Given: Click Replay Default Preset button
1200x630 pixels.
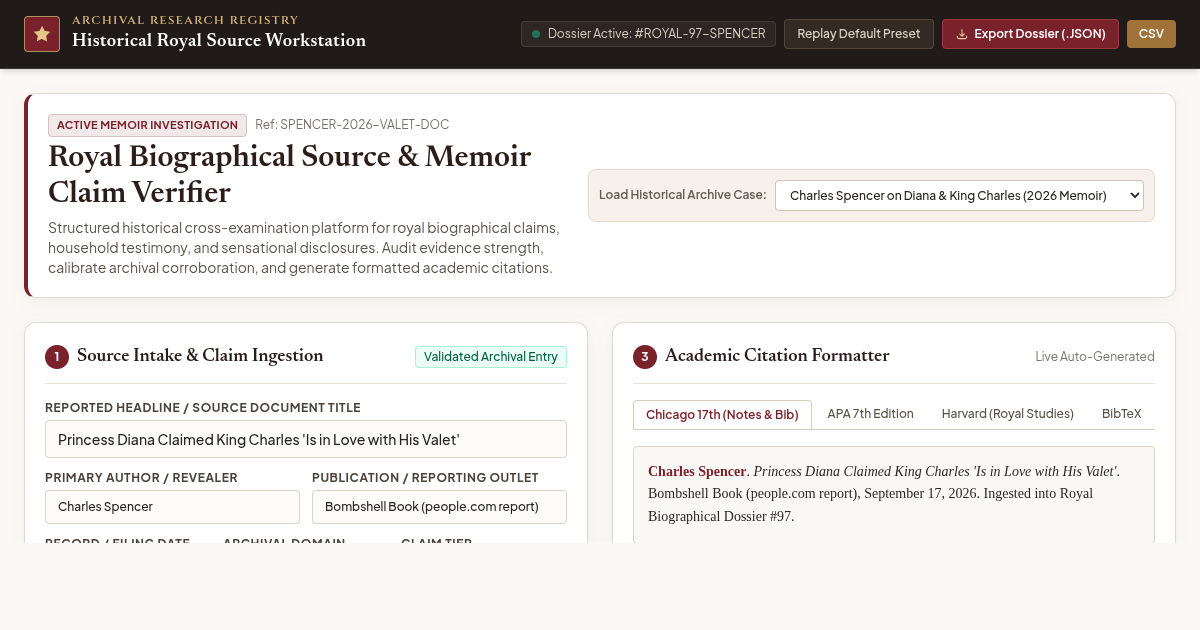Looking at the screenshot, I should click(859, 34).
